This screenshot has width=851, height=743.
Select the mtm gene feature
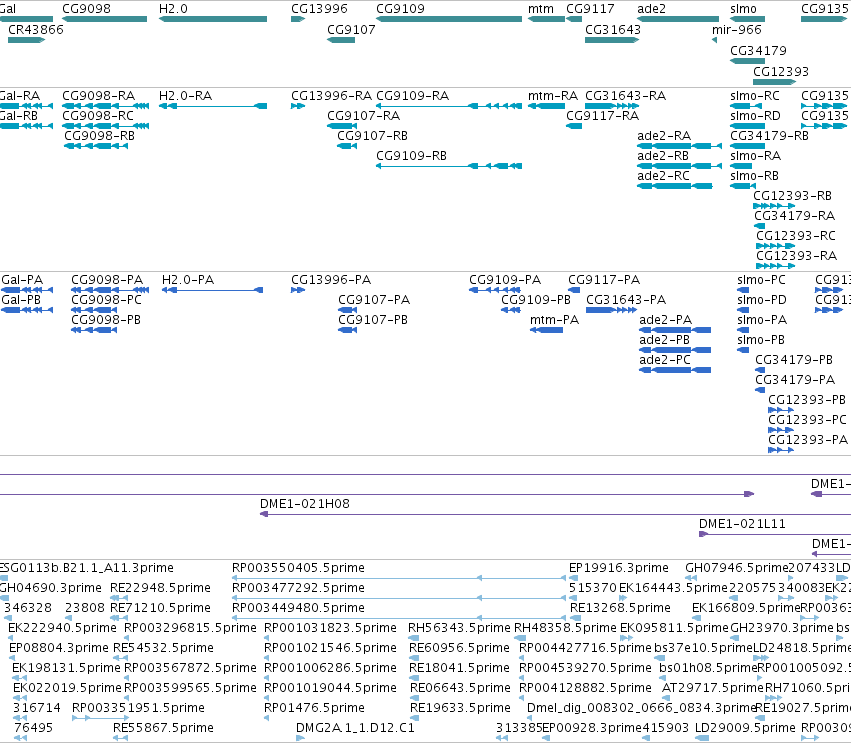[547, 19]
